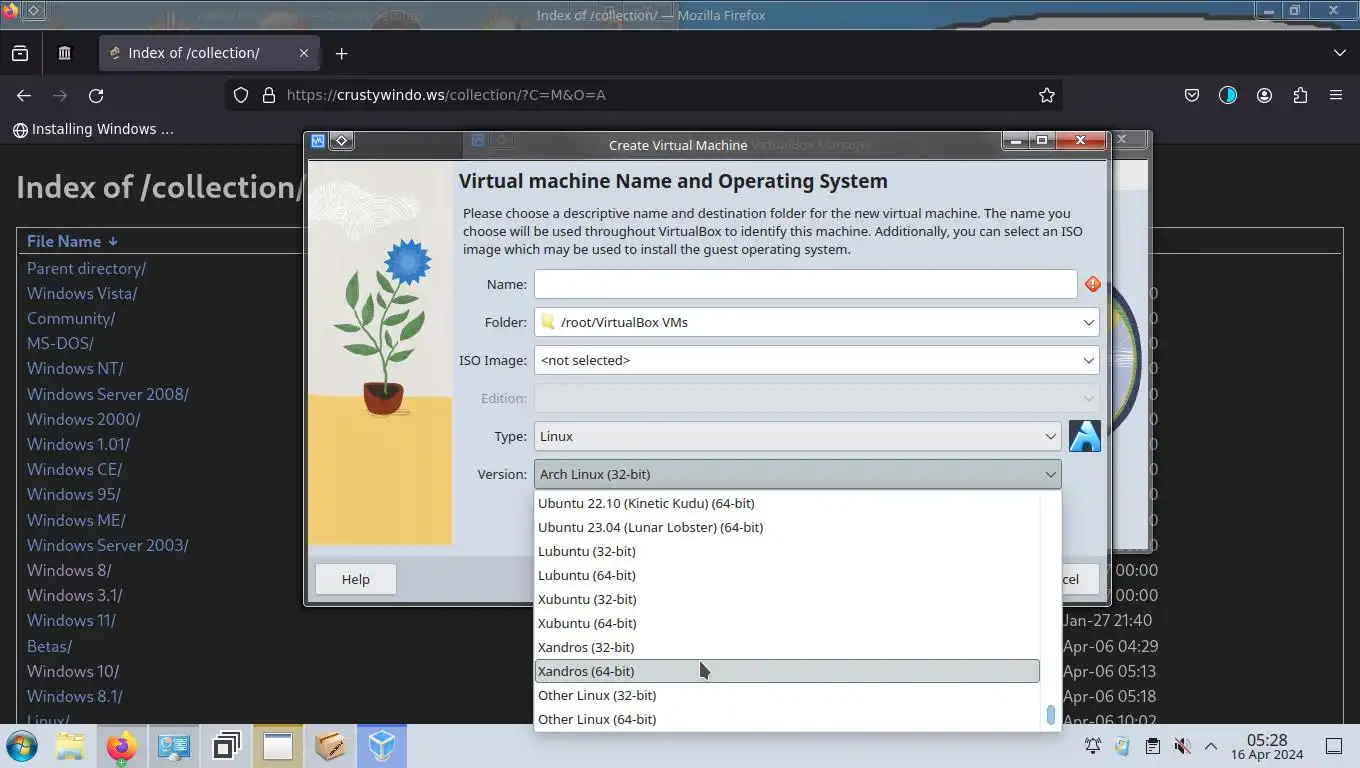Open the Folder dropdown
This screenshot has width=1360, height=768.
pyautogui.click(x=816, y=322)
